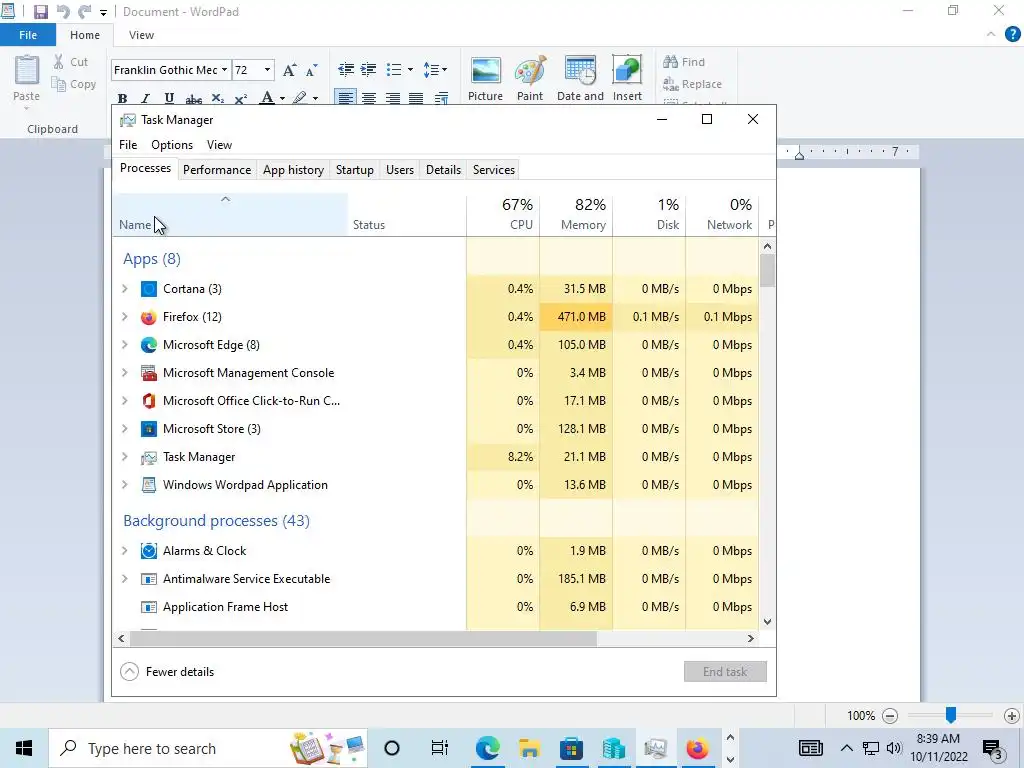The width and height of the screenshot is (1024, 768).
Task: Toggle Strikethrough formatting in WordPad
Action: [193, 99]
